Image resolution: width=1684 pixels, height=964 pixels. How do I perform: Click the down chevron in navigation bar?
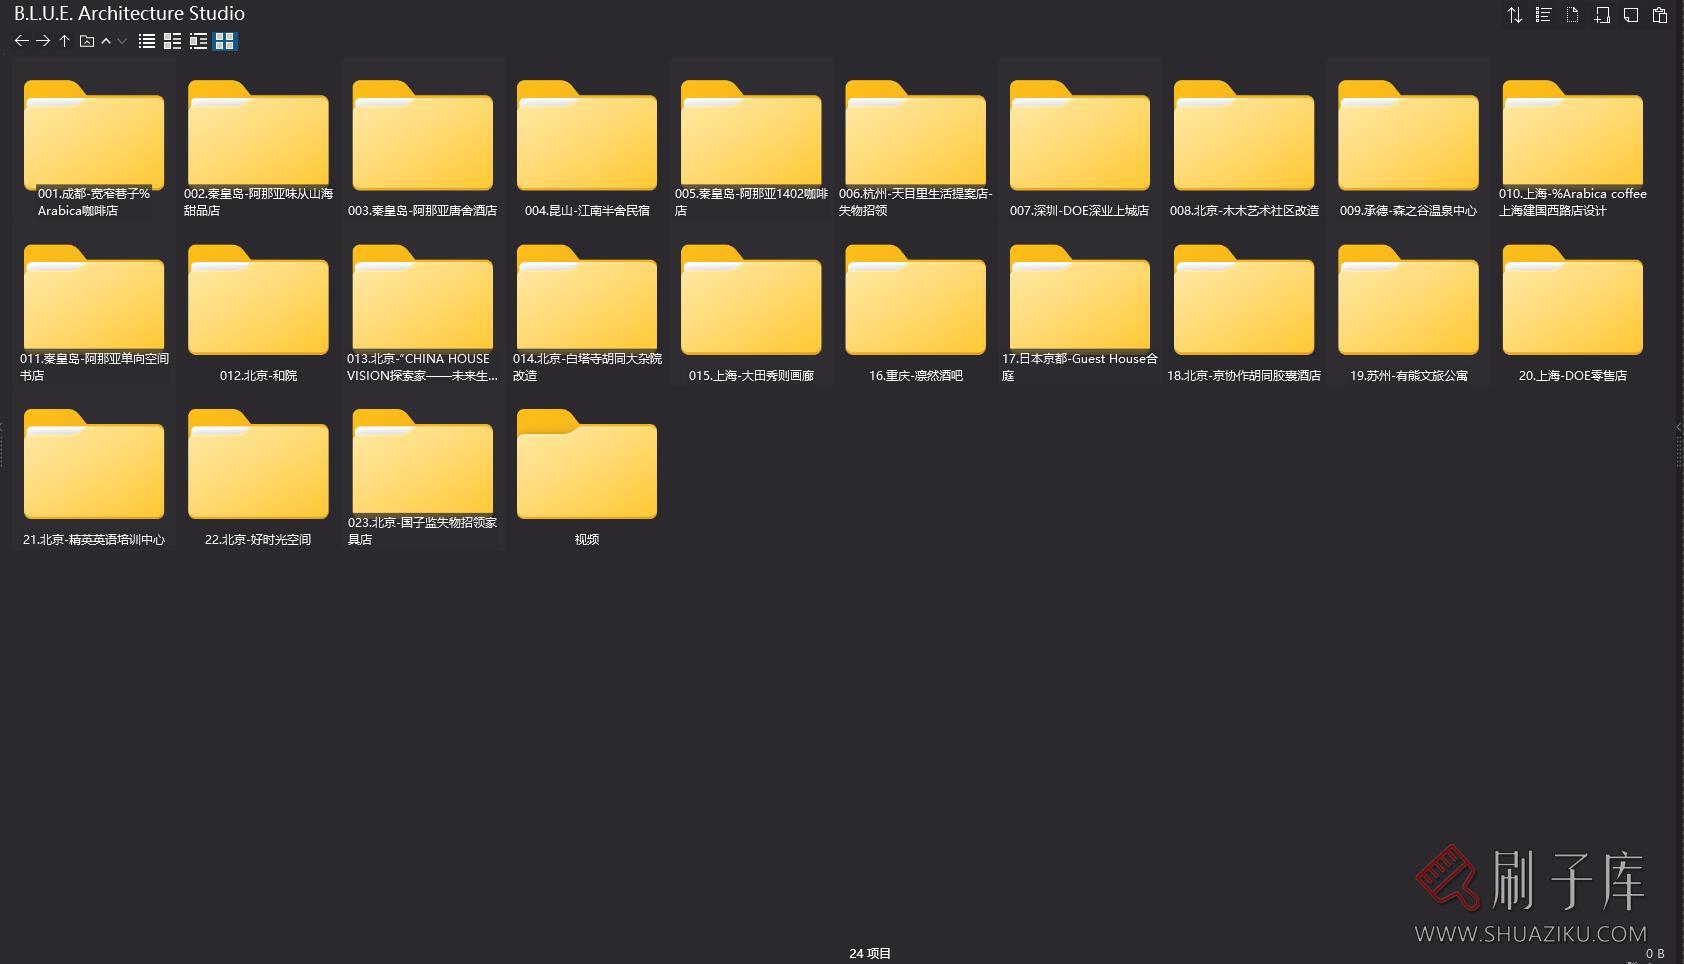click(x=122, y=41)
